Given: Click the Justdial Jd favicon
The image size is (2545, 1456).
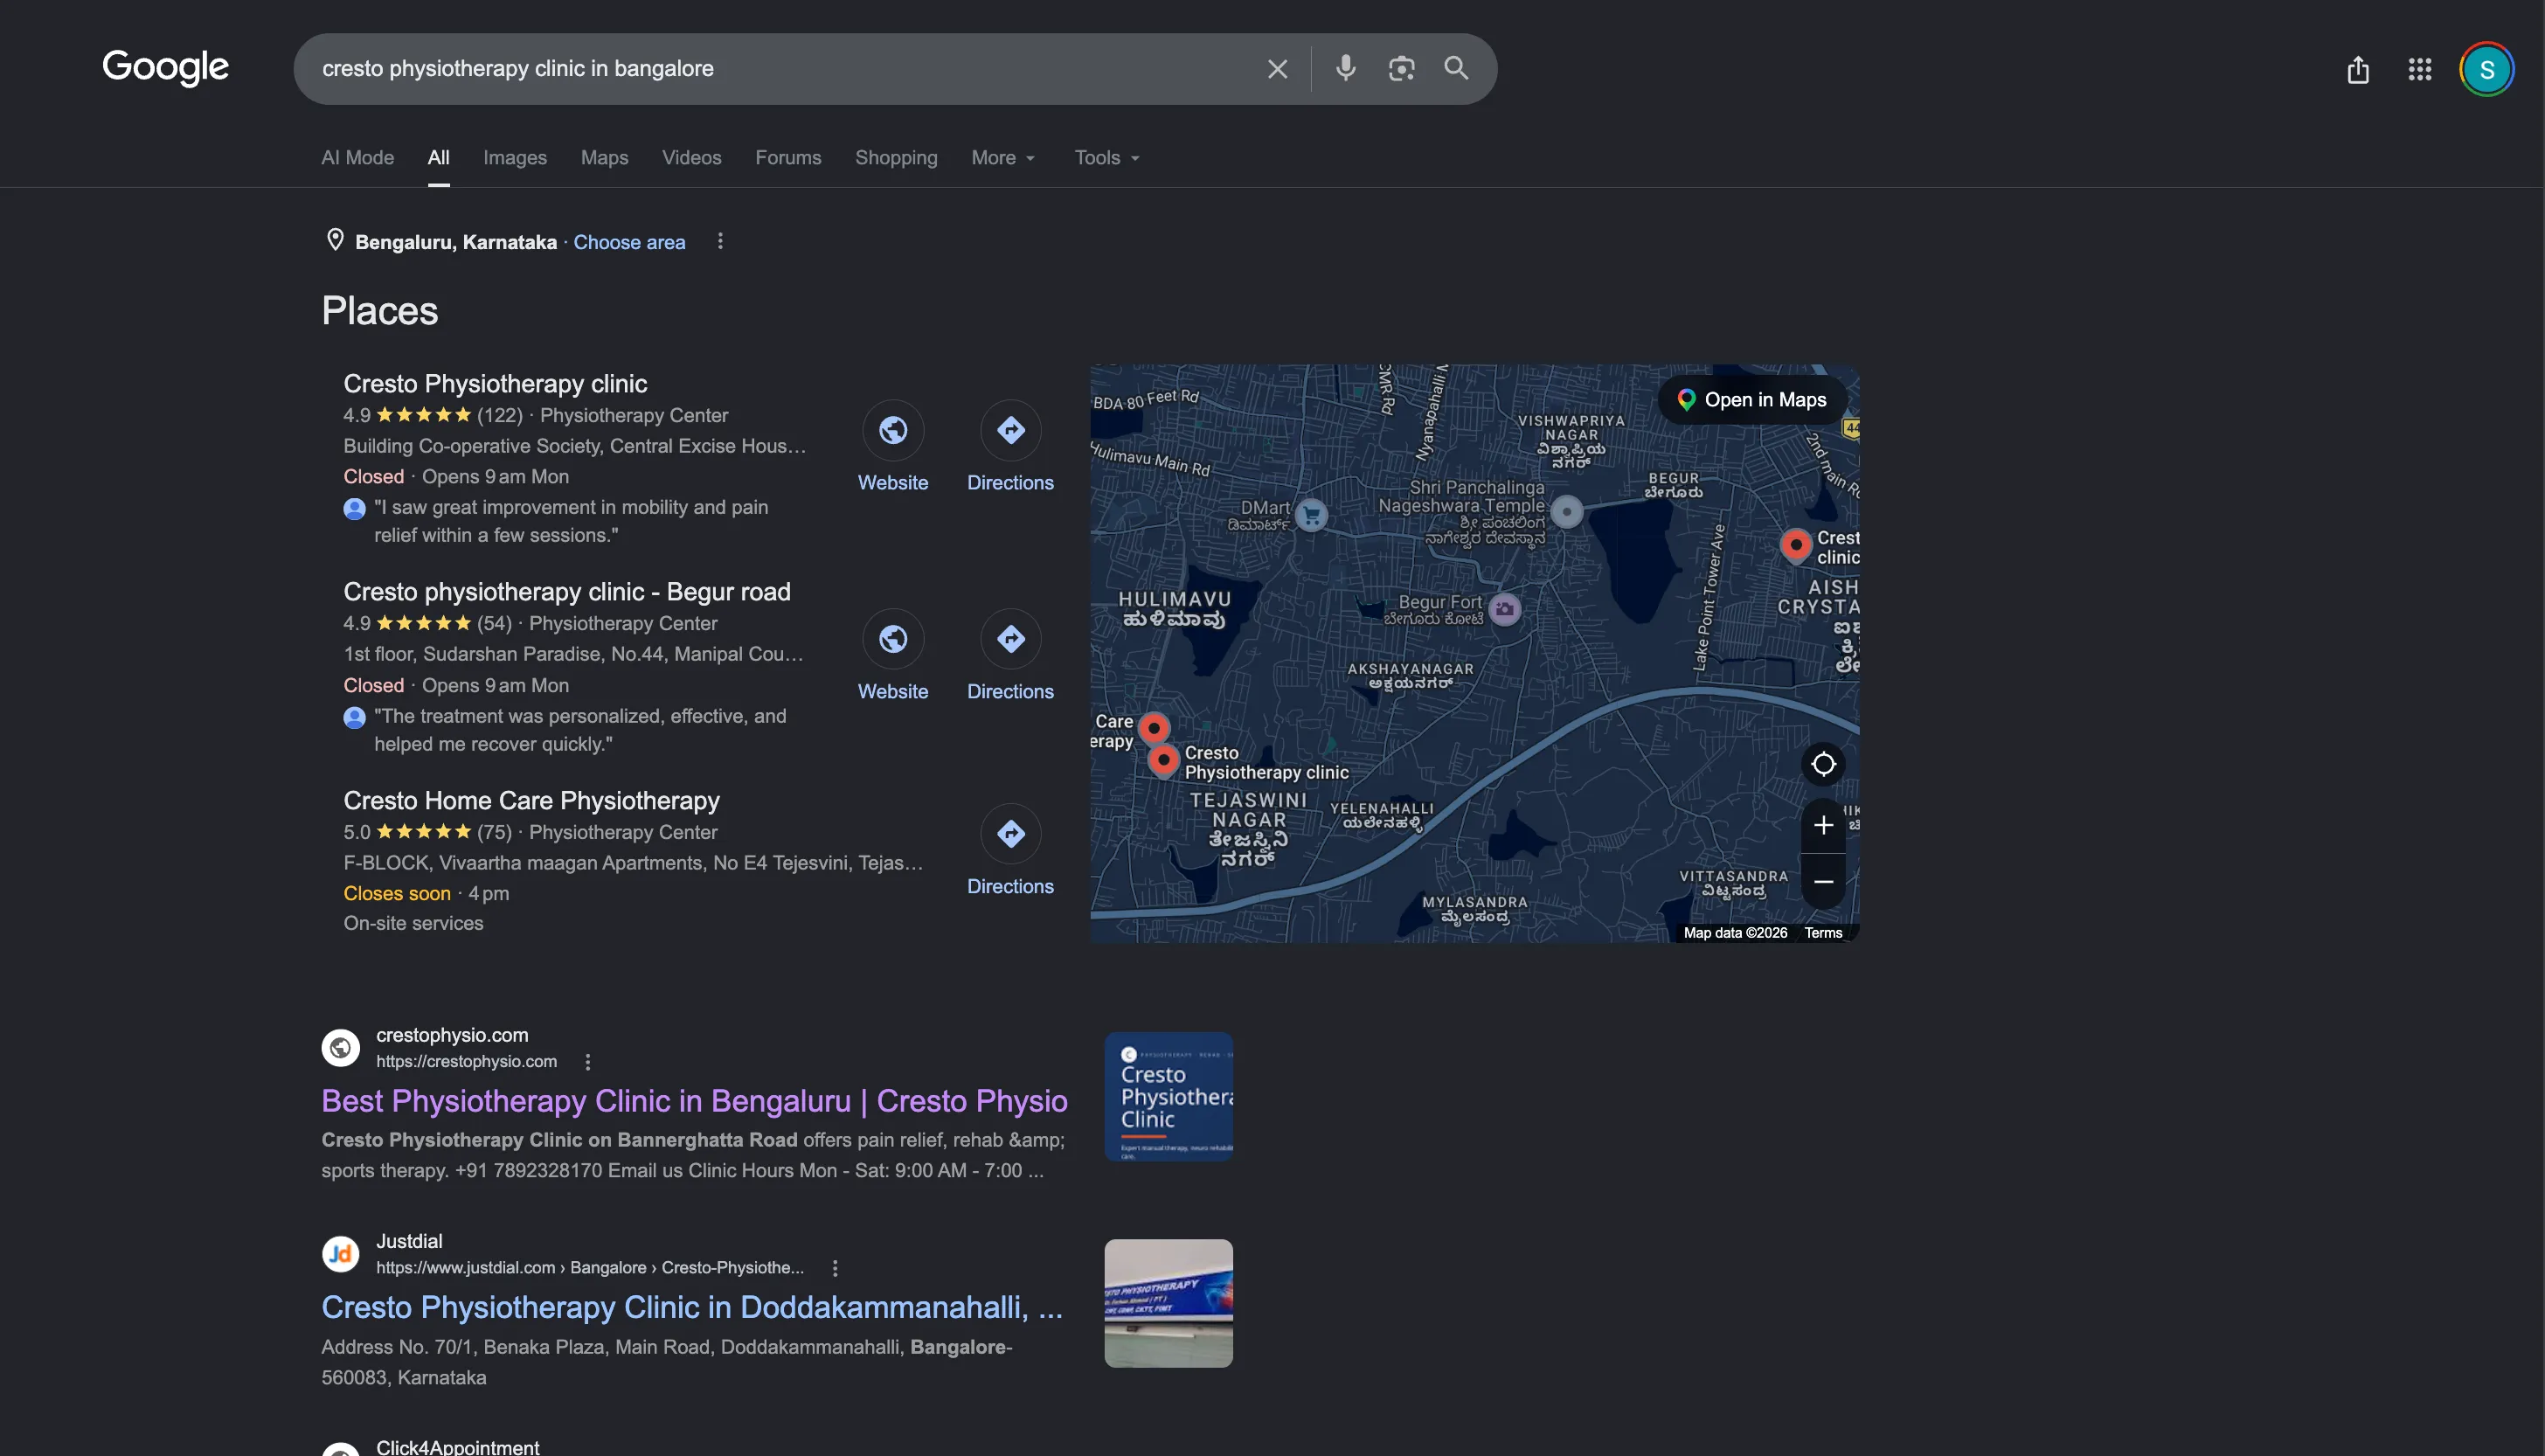Looking at the screenshot, I should tap(340, 1253).
